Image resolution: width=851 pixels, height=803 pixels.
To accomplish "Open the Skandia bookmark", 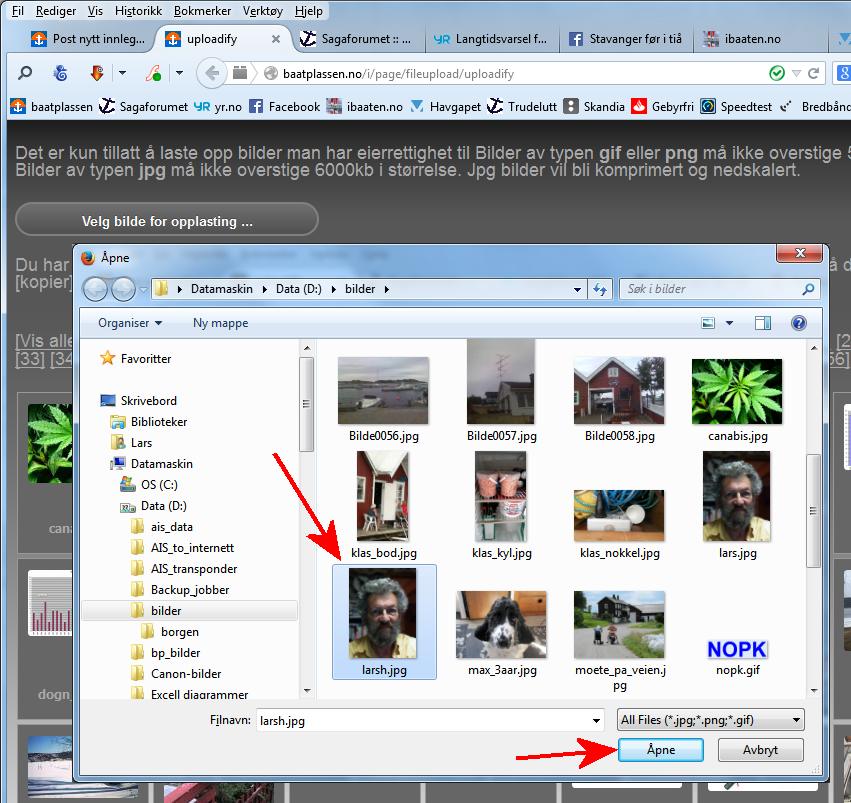I will (594, 106).
